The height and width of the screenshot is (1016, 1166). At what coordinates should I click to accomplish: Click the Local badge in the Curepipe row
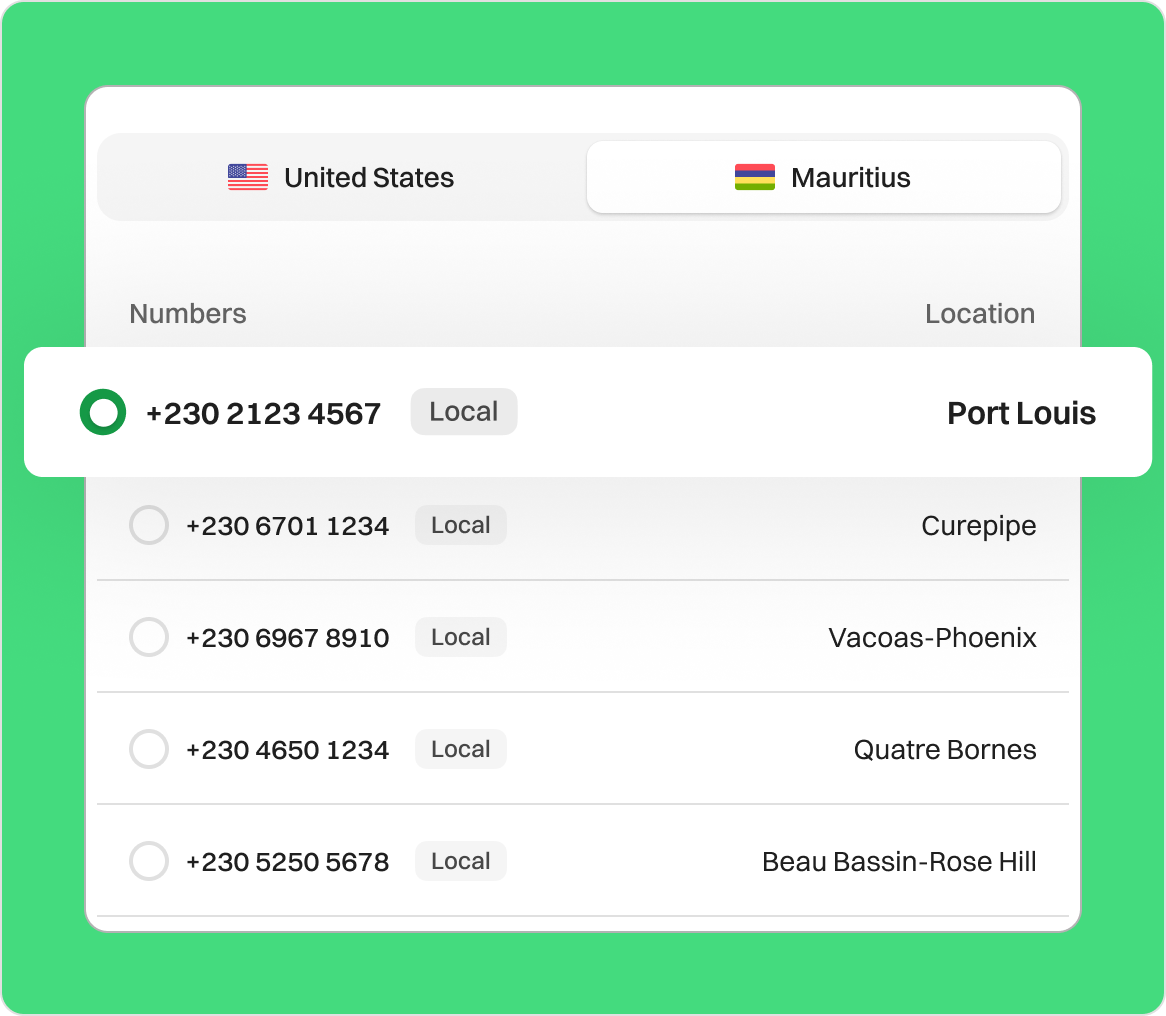pyautogui.click(x=461, y=526)
